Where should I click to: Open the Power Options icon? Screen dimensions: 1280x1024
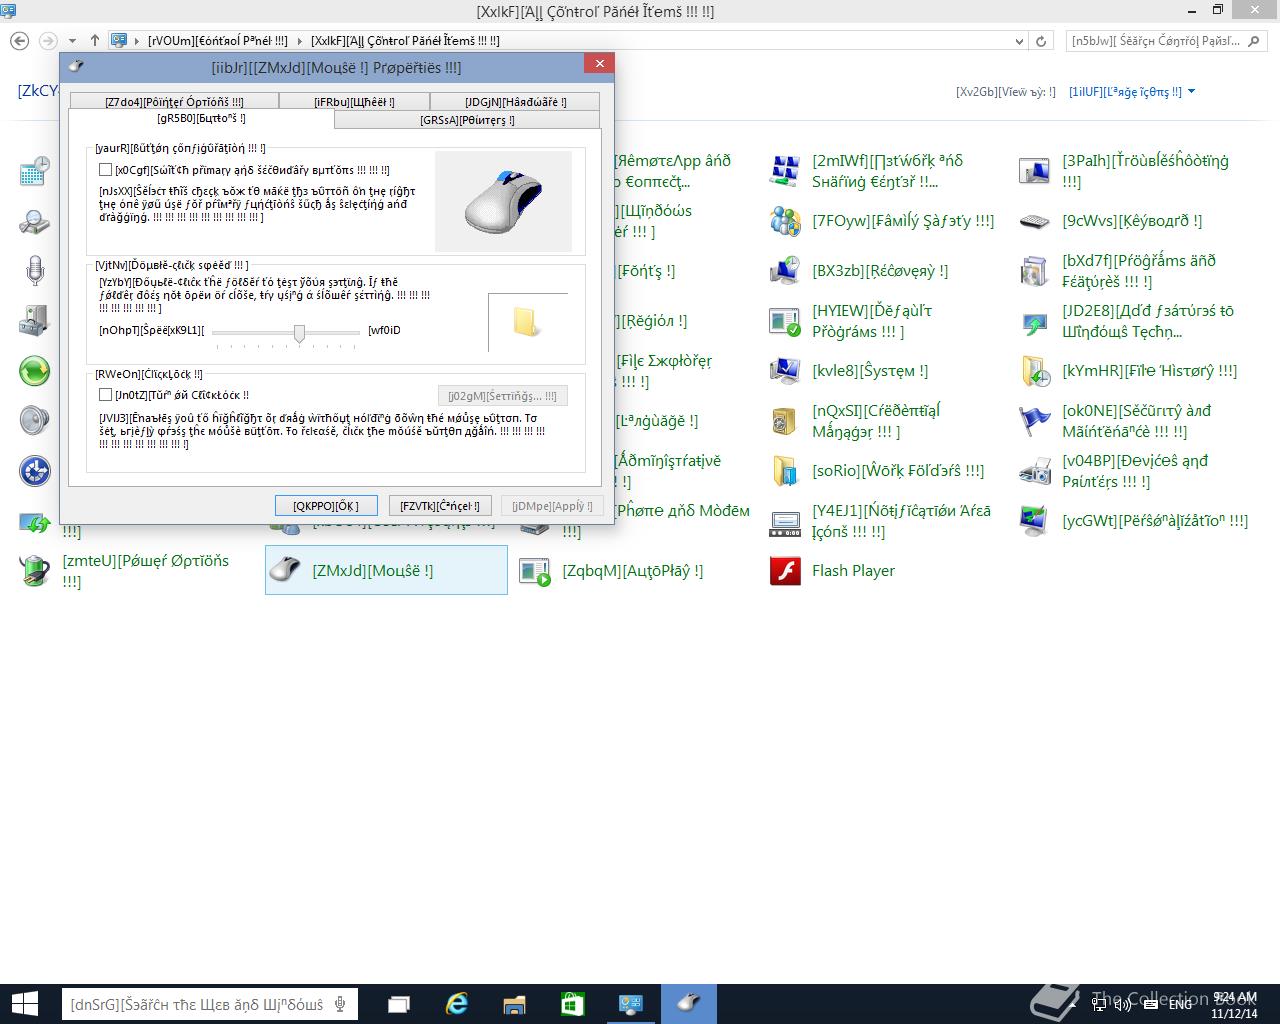point(35,571)
